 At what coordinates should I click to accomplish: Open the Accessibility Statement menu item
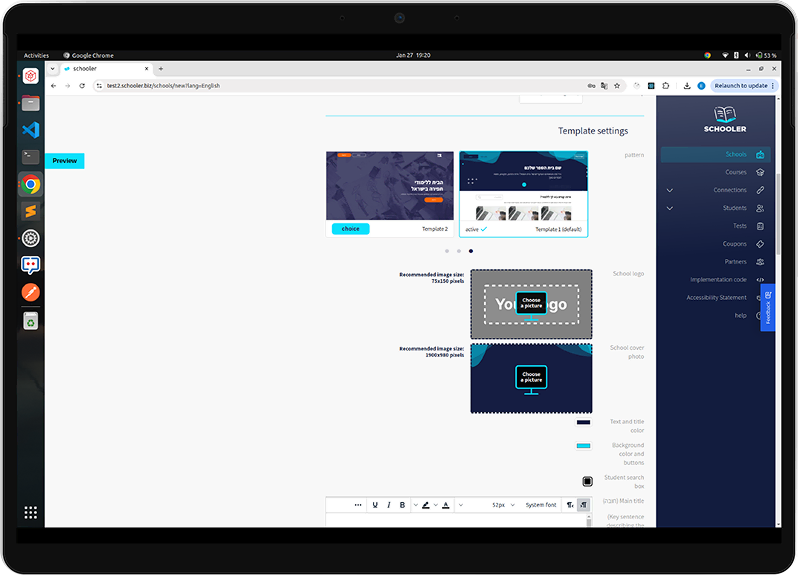click(x=716, y=297)
